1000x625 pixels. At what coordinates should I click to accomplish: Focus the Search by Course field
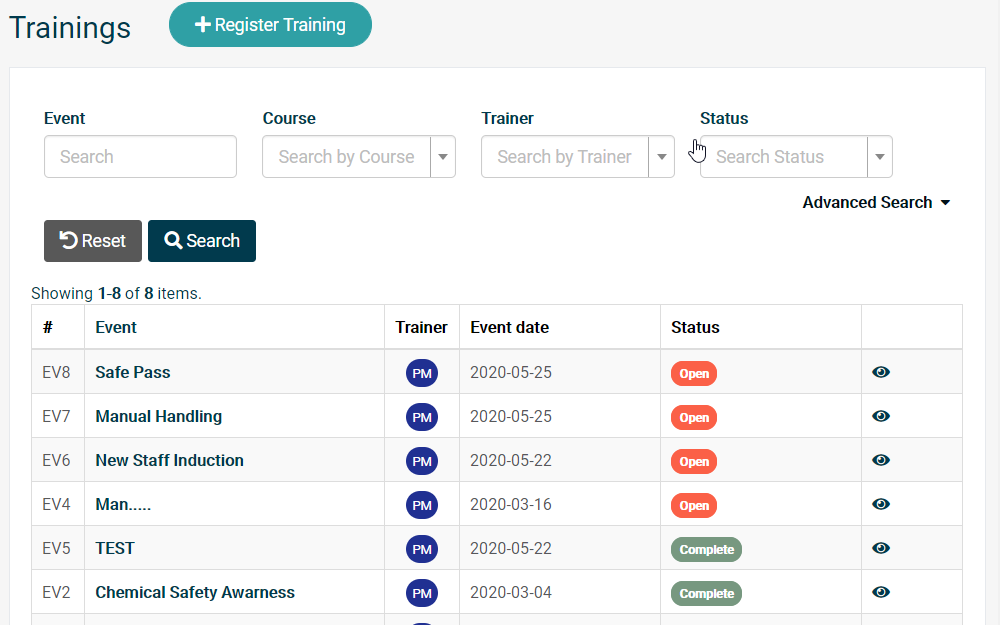click(x=346, y=157)
